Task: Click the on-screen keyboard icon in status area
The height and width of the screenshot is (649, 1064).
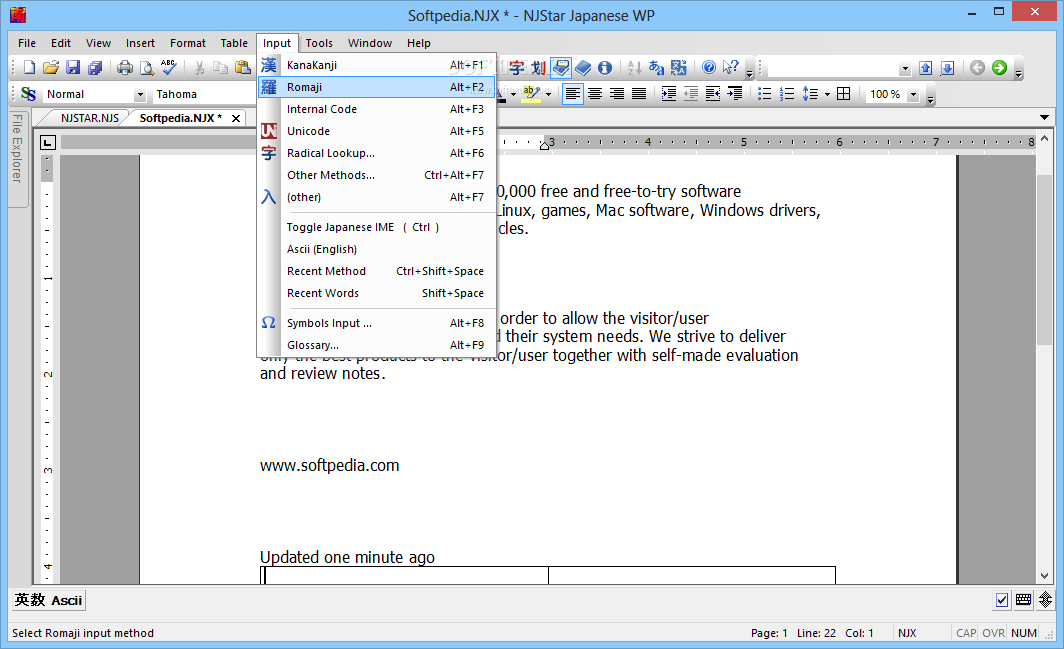Action: pos(1023,599)
